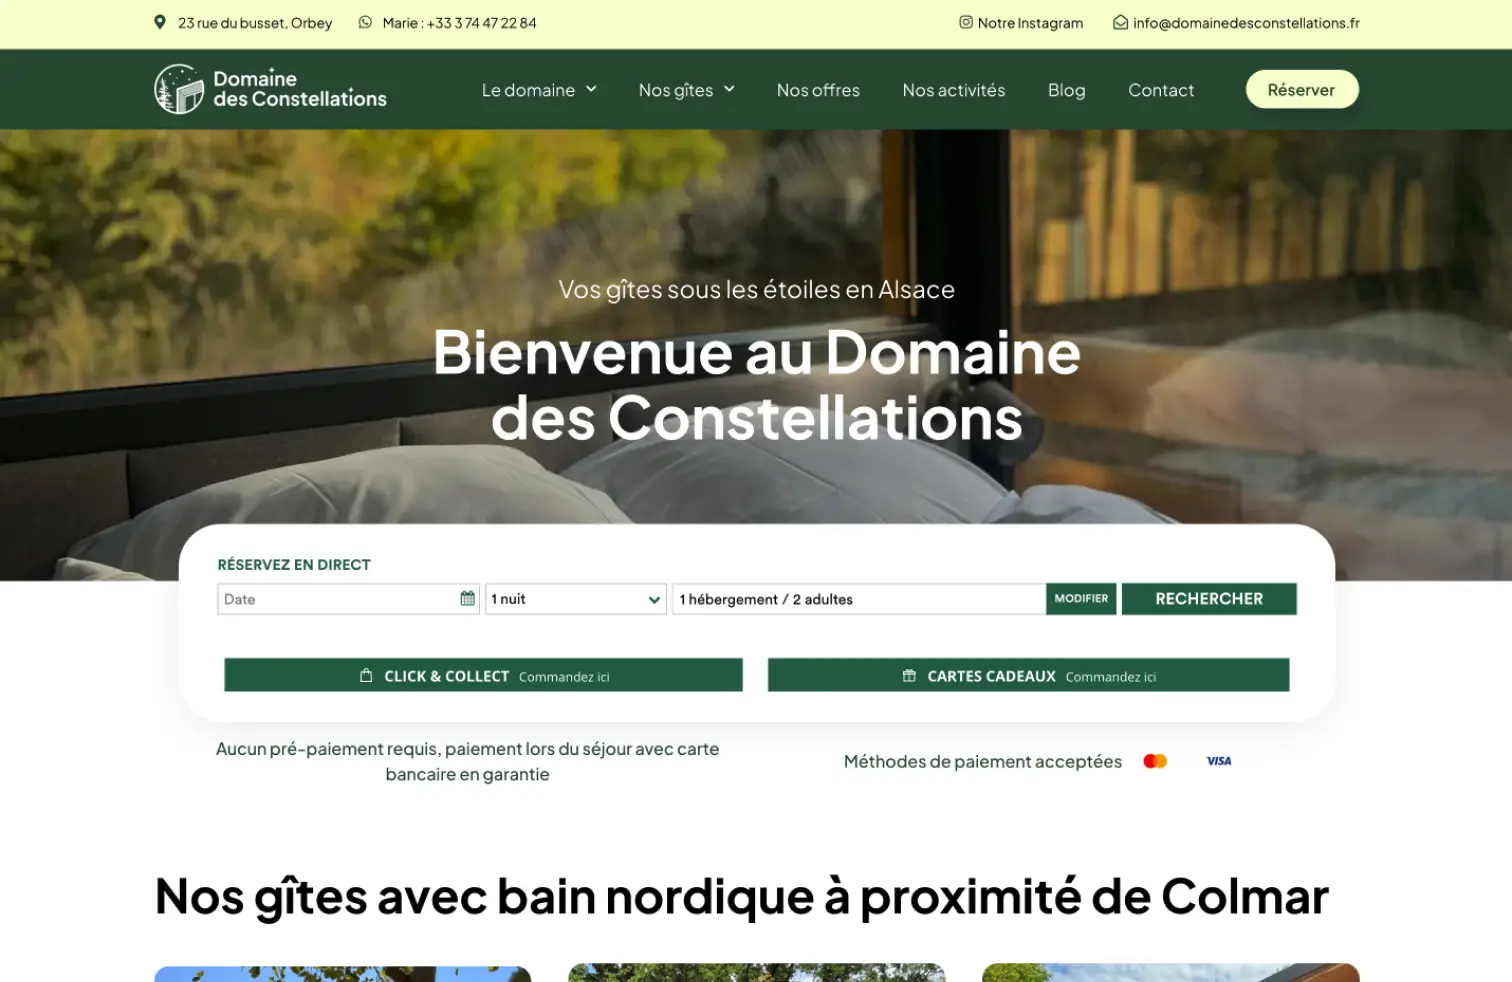The width and height of the screenshot is (1512, 982).
Task: Click the Domaine des Constellations logo
Action: point(270,89)
